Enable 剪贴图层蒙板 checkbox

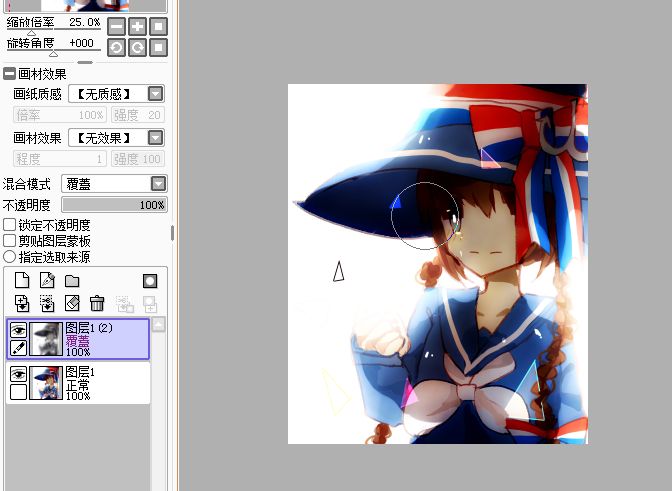click(x=9, y=241)
